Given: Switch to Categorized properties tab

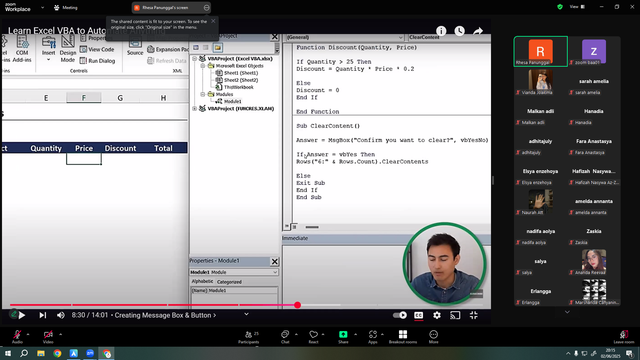Looking at the screenshot, I should (229, 282).
